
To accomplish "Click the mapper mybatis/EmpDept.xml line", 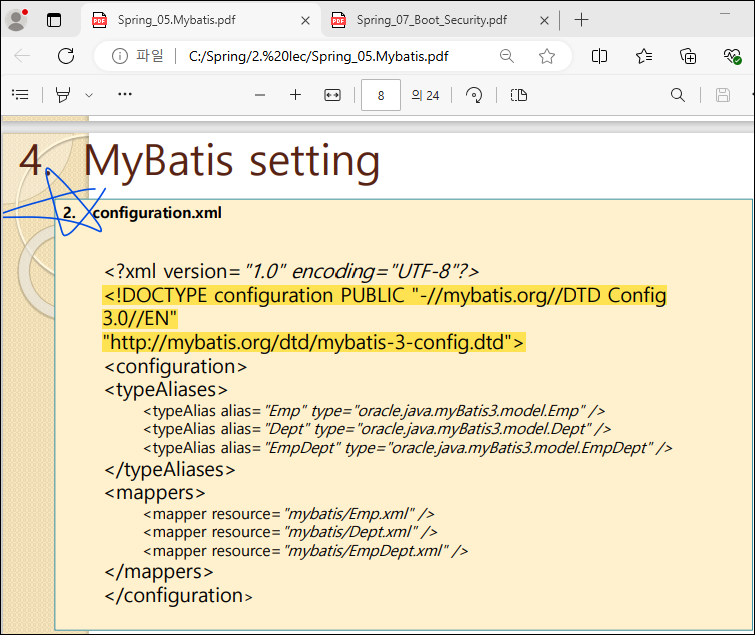I will tap(306, 551).
